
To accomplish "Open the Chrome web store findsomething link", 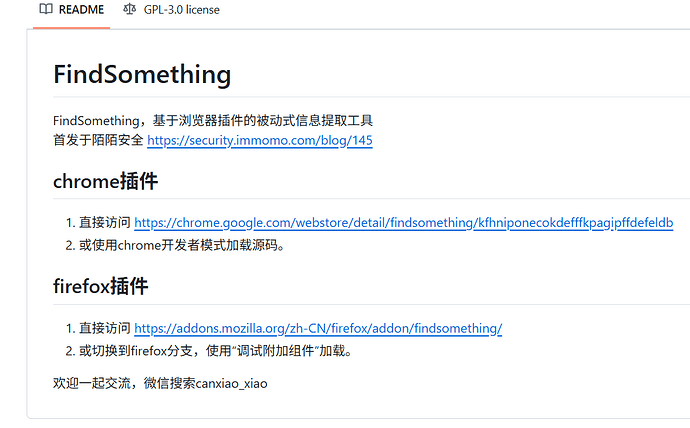I will point(404,223).
